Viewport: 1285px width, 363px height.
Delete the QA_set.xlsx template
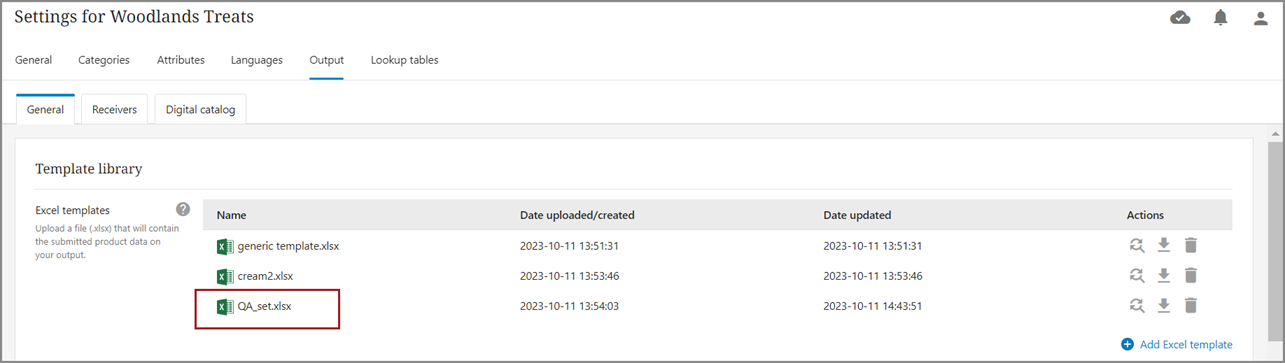[1191, 305]
